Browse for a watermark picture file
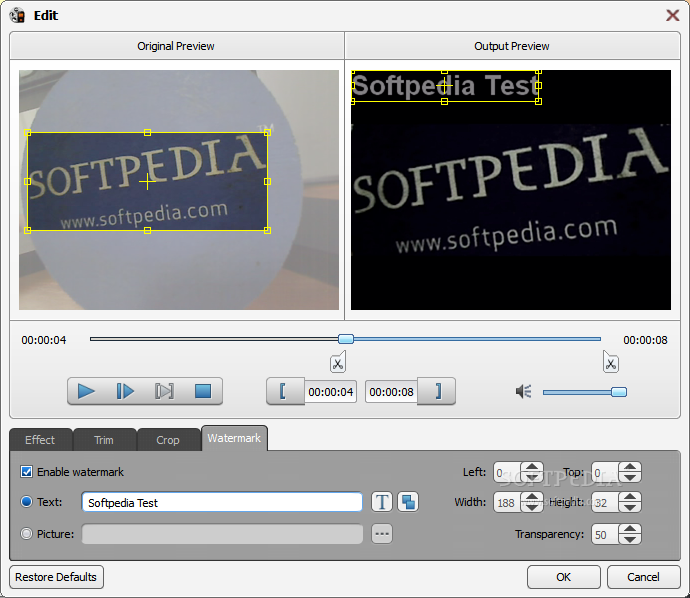 [382, 534]
